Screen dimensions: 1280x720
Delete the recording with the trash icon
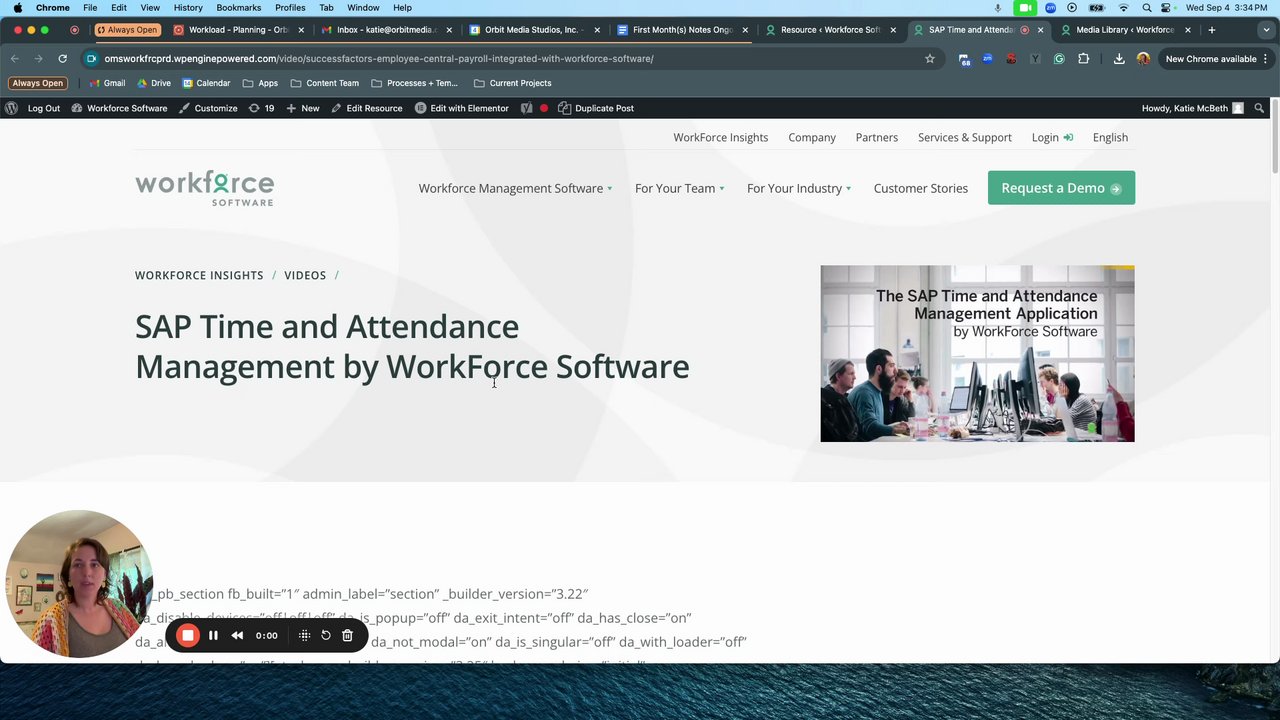pyautogui.click(x=347, y=635)
